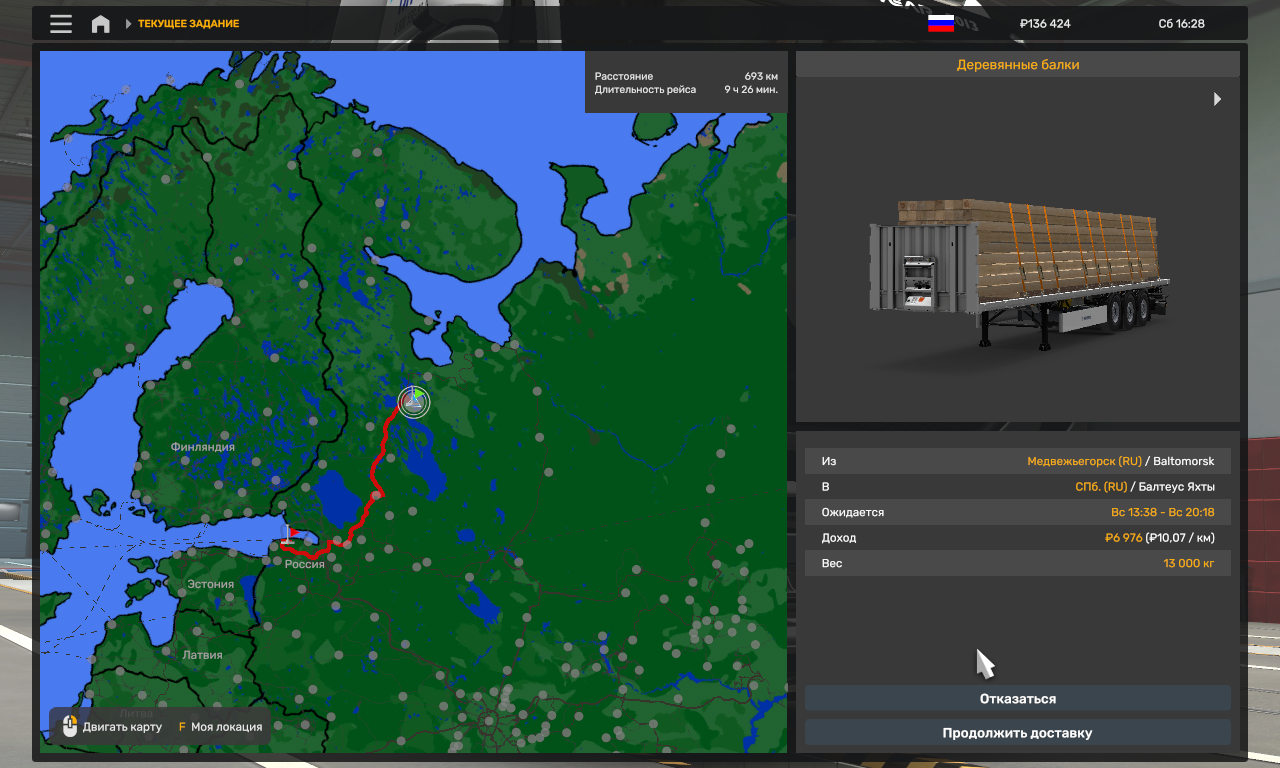Click the wooden beams trailer preview
This screenshot has width=1280, height=768.
1018,275
